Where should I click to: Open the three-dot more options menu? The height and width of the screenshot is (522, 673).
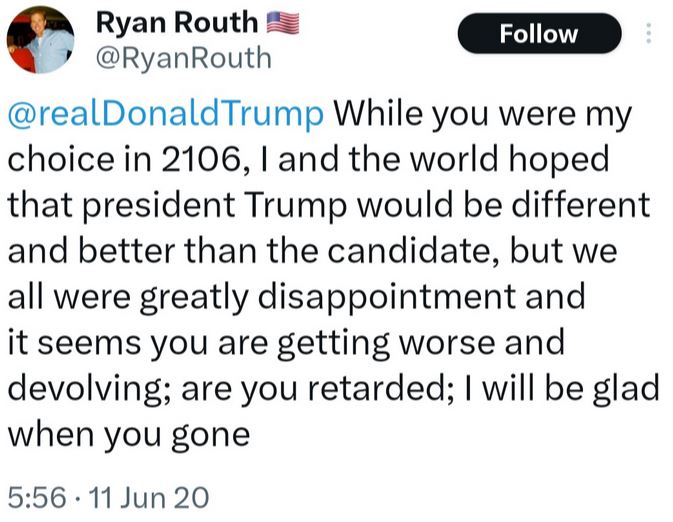tap(649, 34)
